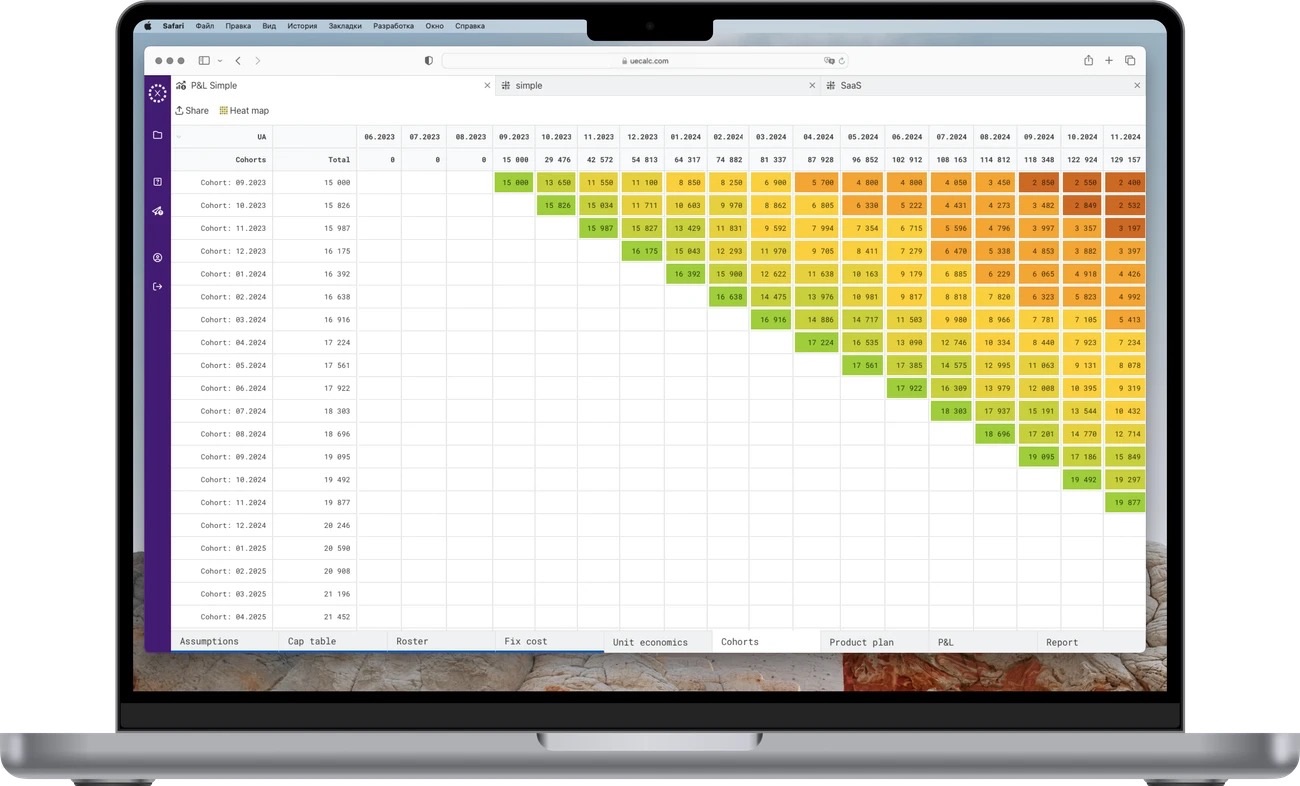Click the uecalc logo in the sidebar
Screen dimensions: 1300x786
pyautogui.click(x=157, y=93)
